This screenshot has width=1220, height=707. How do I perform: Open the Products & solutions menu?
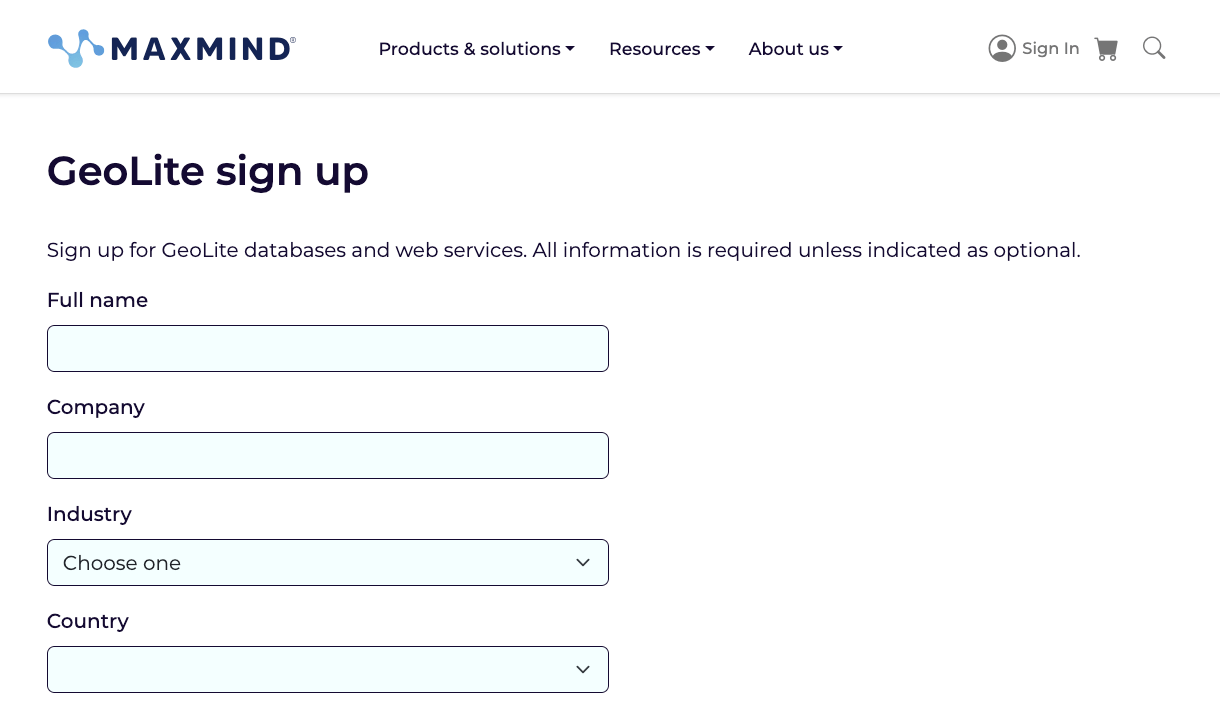tap(469, 49)
